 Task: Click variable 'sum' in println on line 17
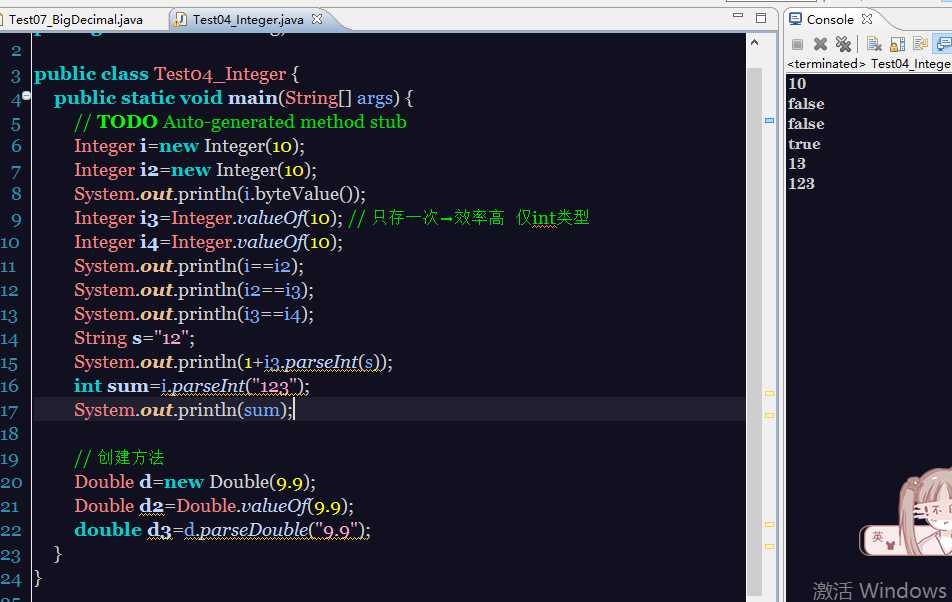click(x=262, y=411)
